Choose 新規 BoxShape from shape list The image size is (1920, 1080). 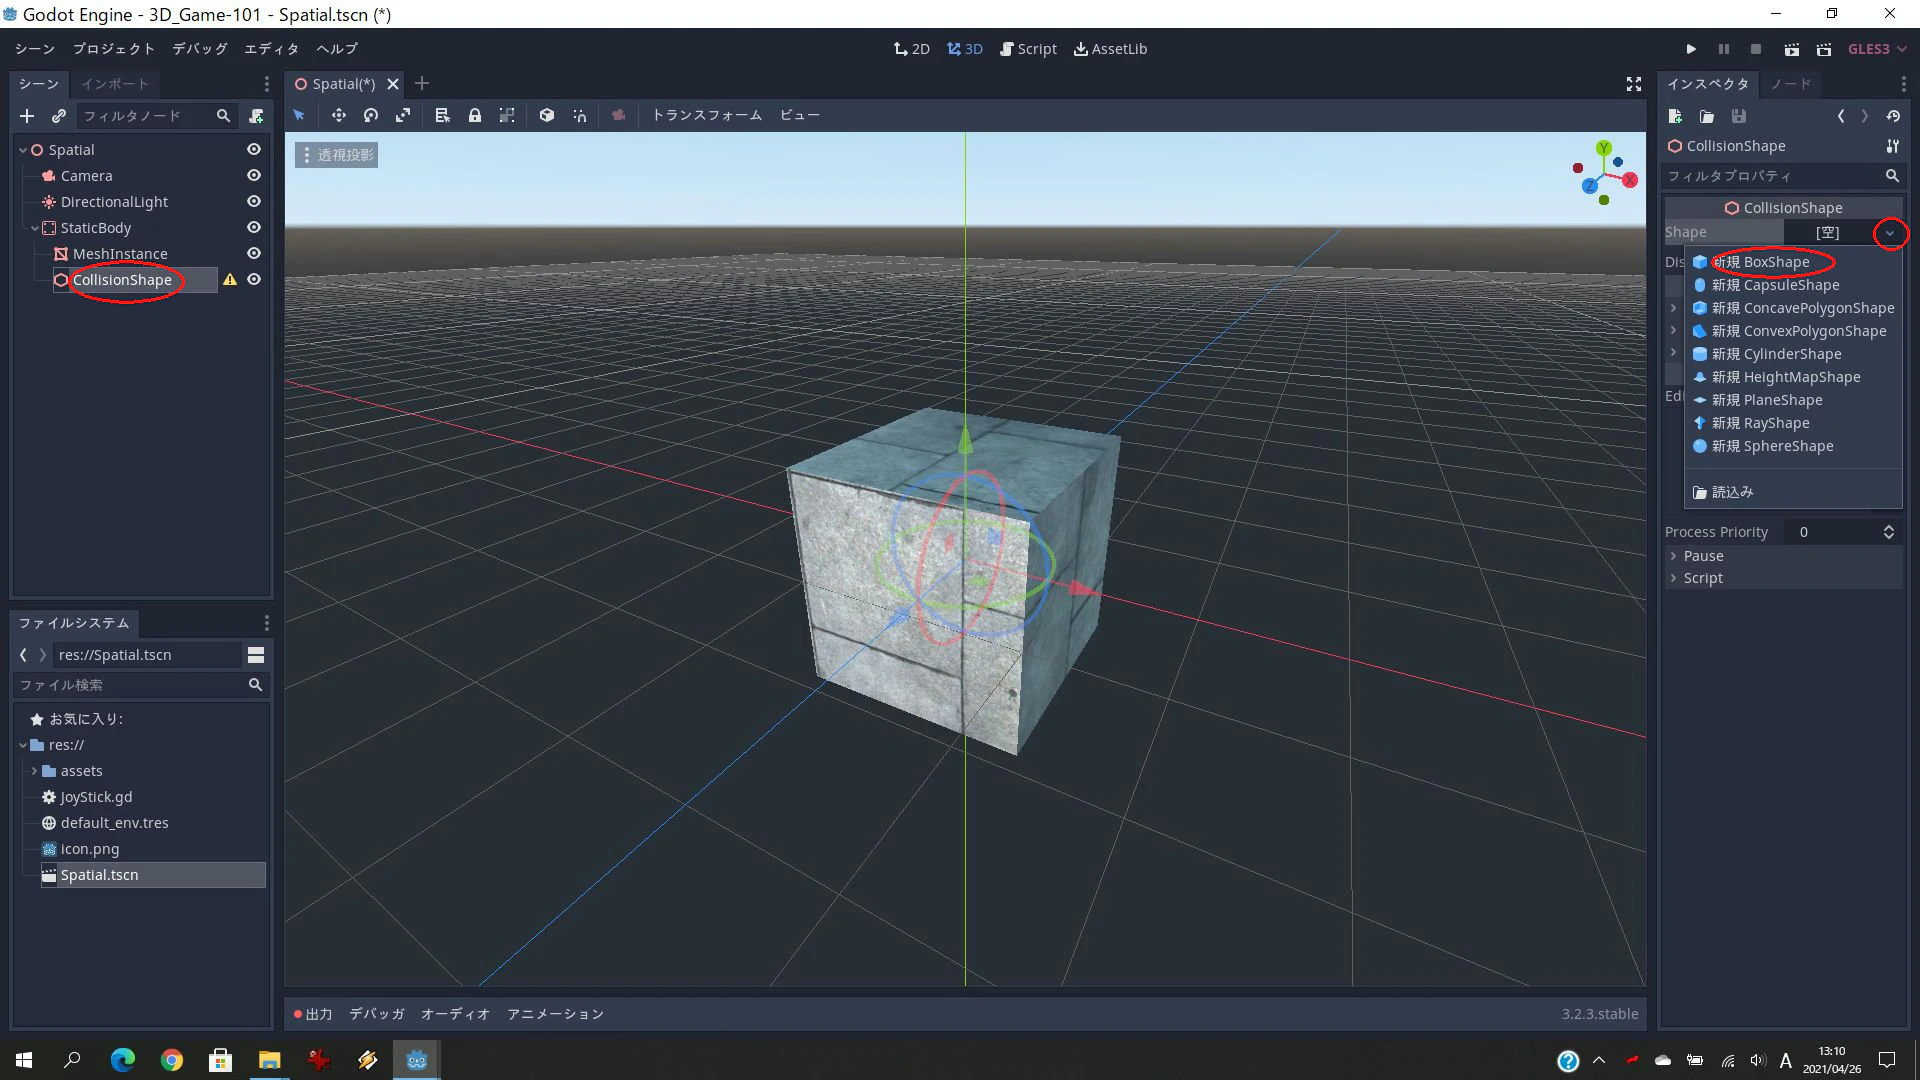(1762, 262)
